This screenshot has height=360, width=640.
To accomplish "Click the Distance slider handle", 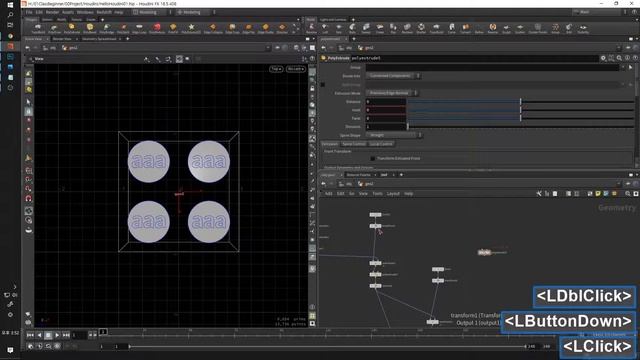I will [x=520, y=101].
